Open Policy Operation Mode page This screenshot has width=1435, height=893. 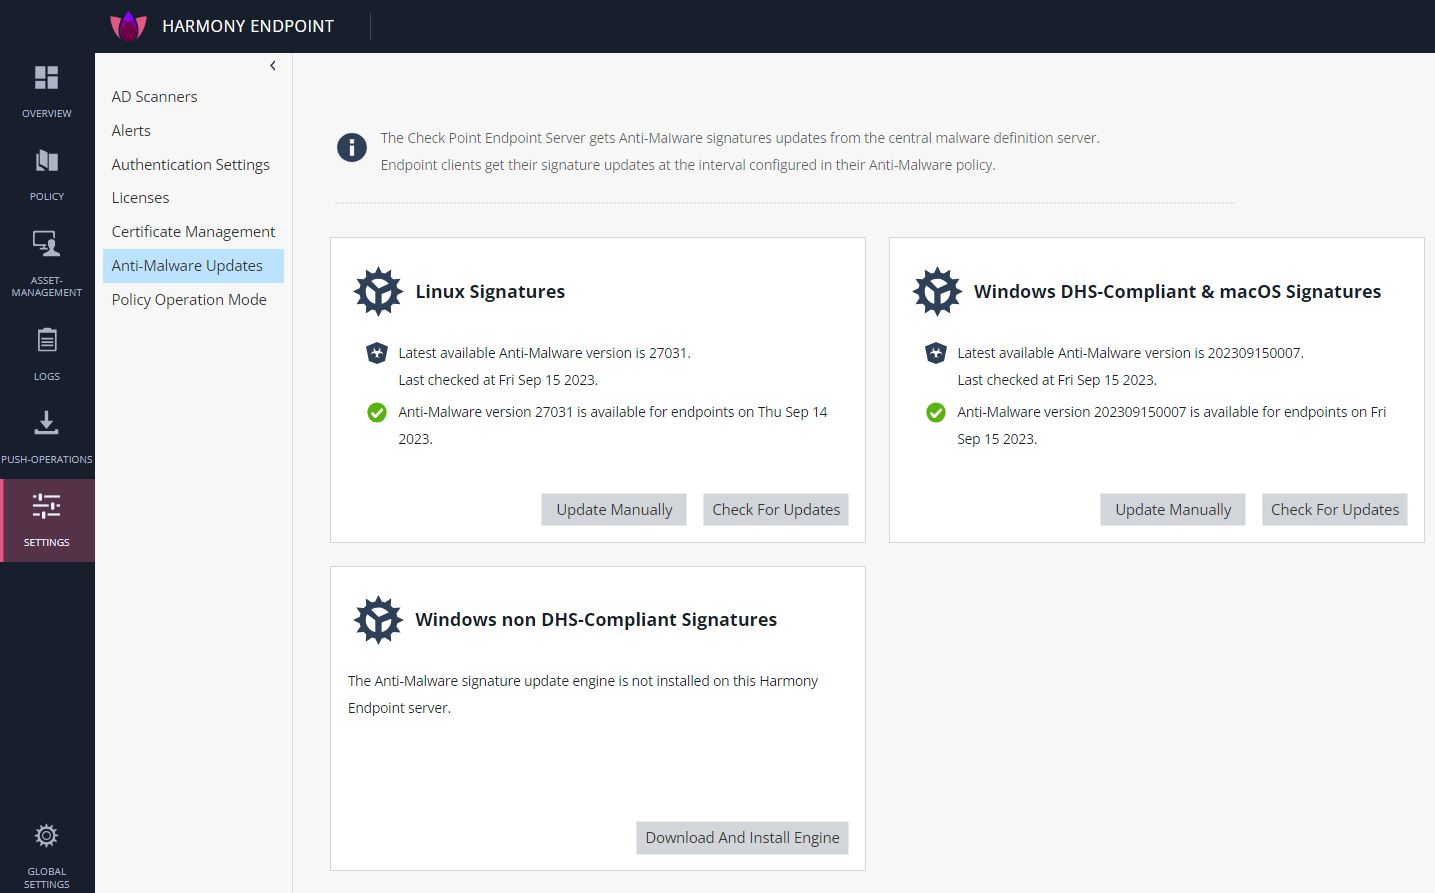(x=189, y=300)
